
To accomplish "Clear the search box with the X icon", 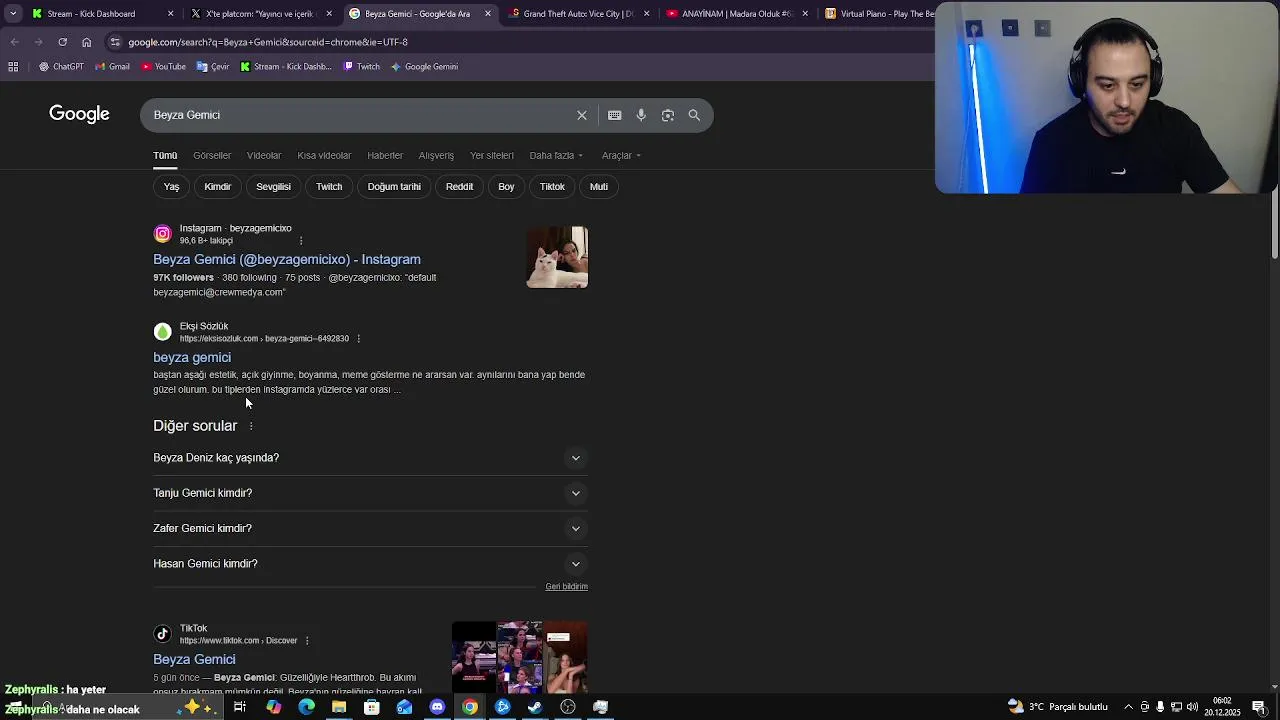I will 582,115.
